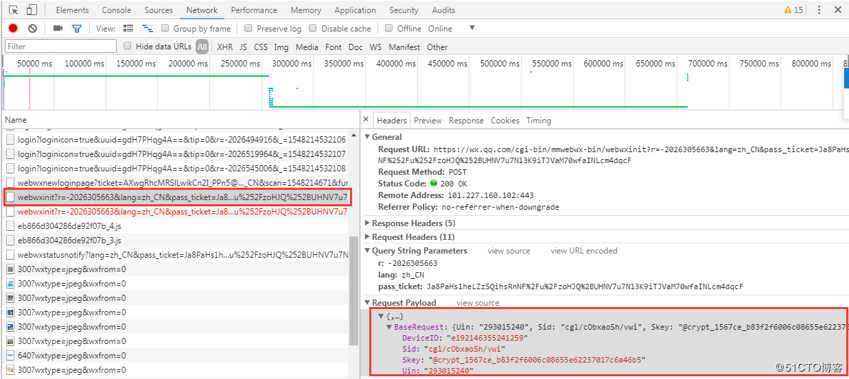
Task: Open the Application tab
Action: point(355,10)
